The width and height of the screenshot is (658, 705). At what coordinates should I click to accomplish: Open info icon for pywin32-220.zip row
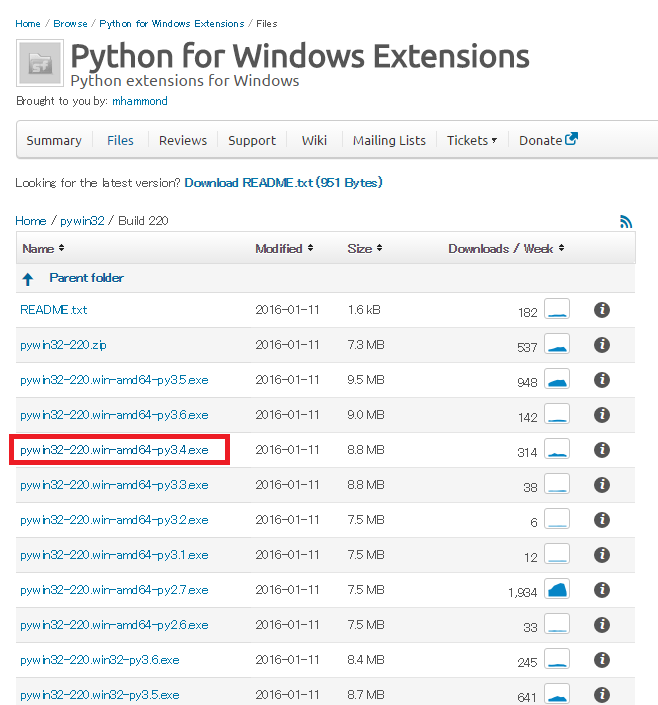602,345
